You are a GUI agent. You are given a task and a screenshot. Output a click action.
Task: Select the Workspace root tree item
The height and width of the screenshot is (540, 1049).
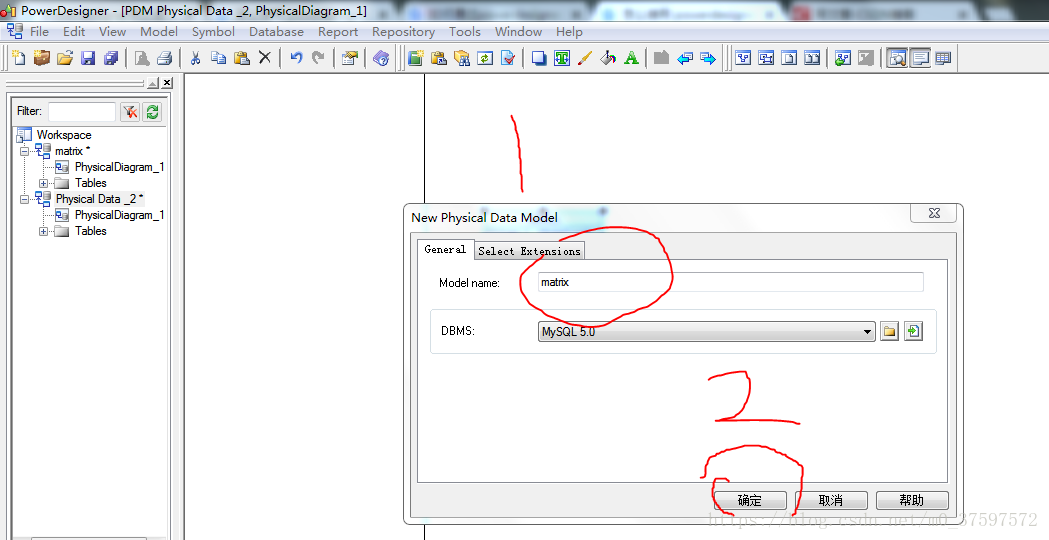click(64, 135)
